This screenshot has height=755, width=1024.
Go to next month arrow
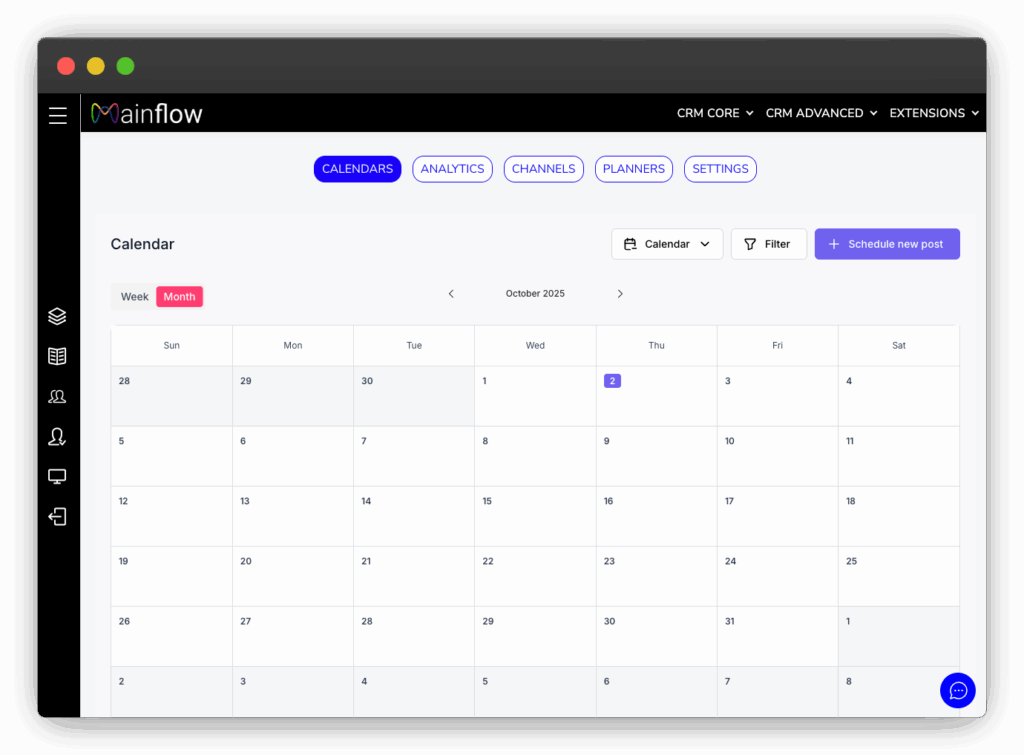tap(620, 294)
